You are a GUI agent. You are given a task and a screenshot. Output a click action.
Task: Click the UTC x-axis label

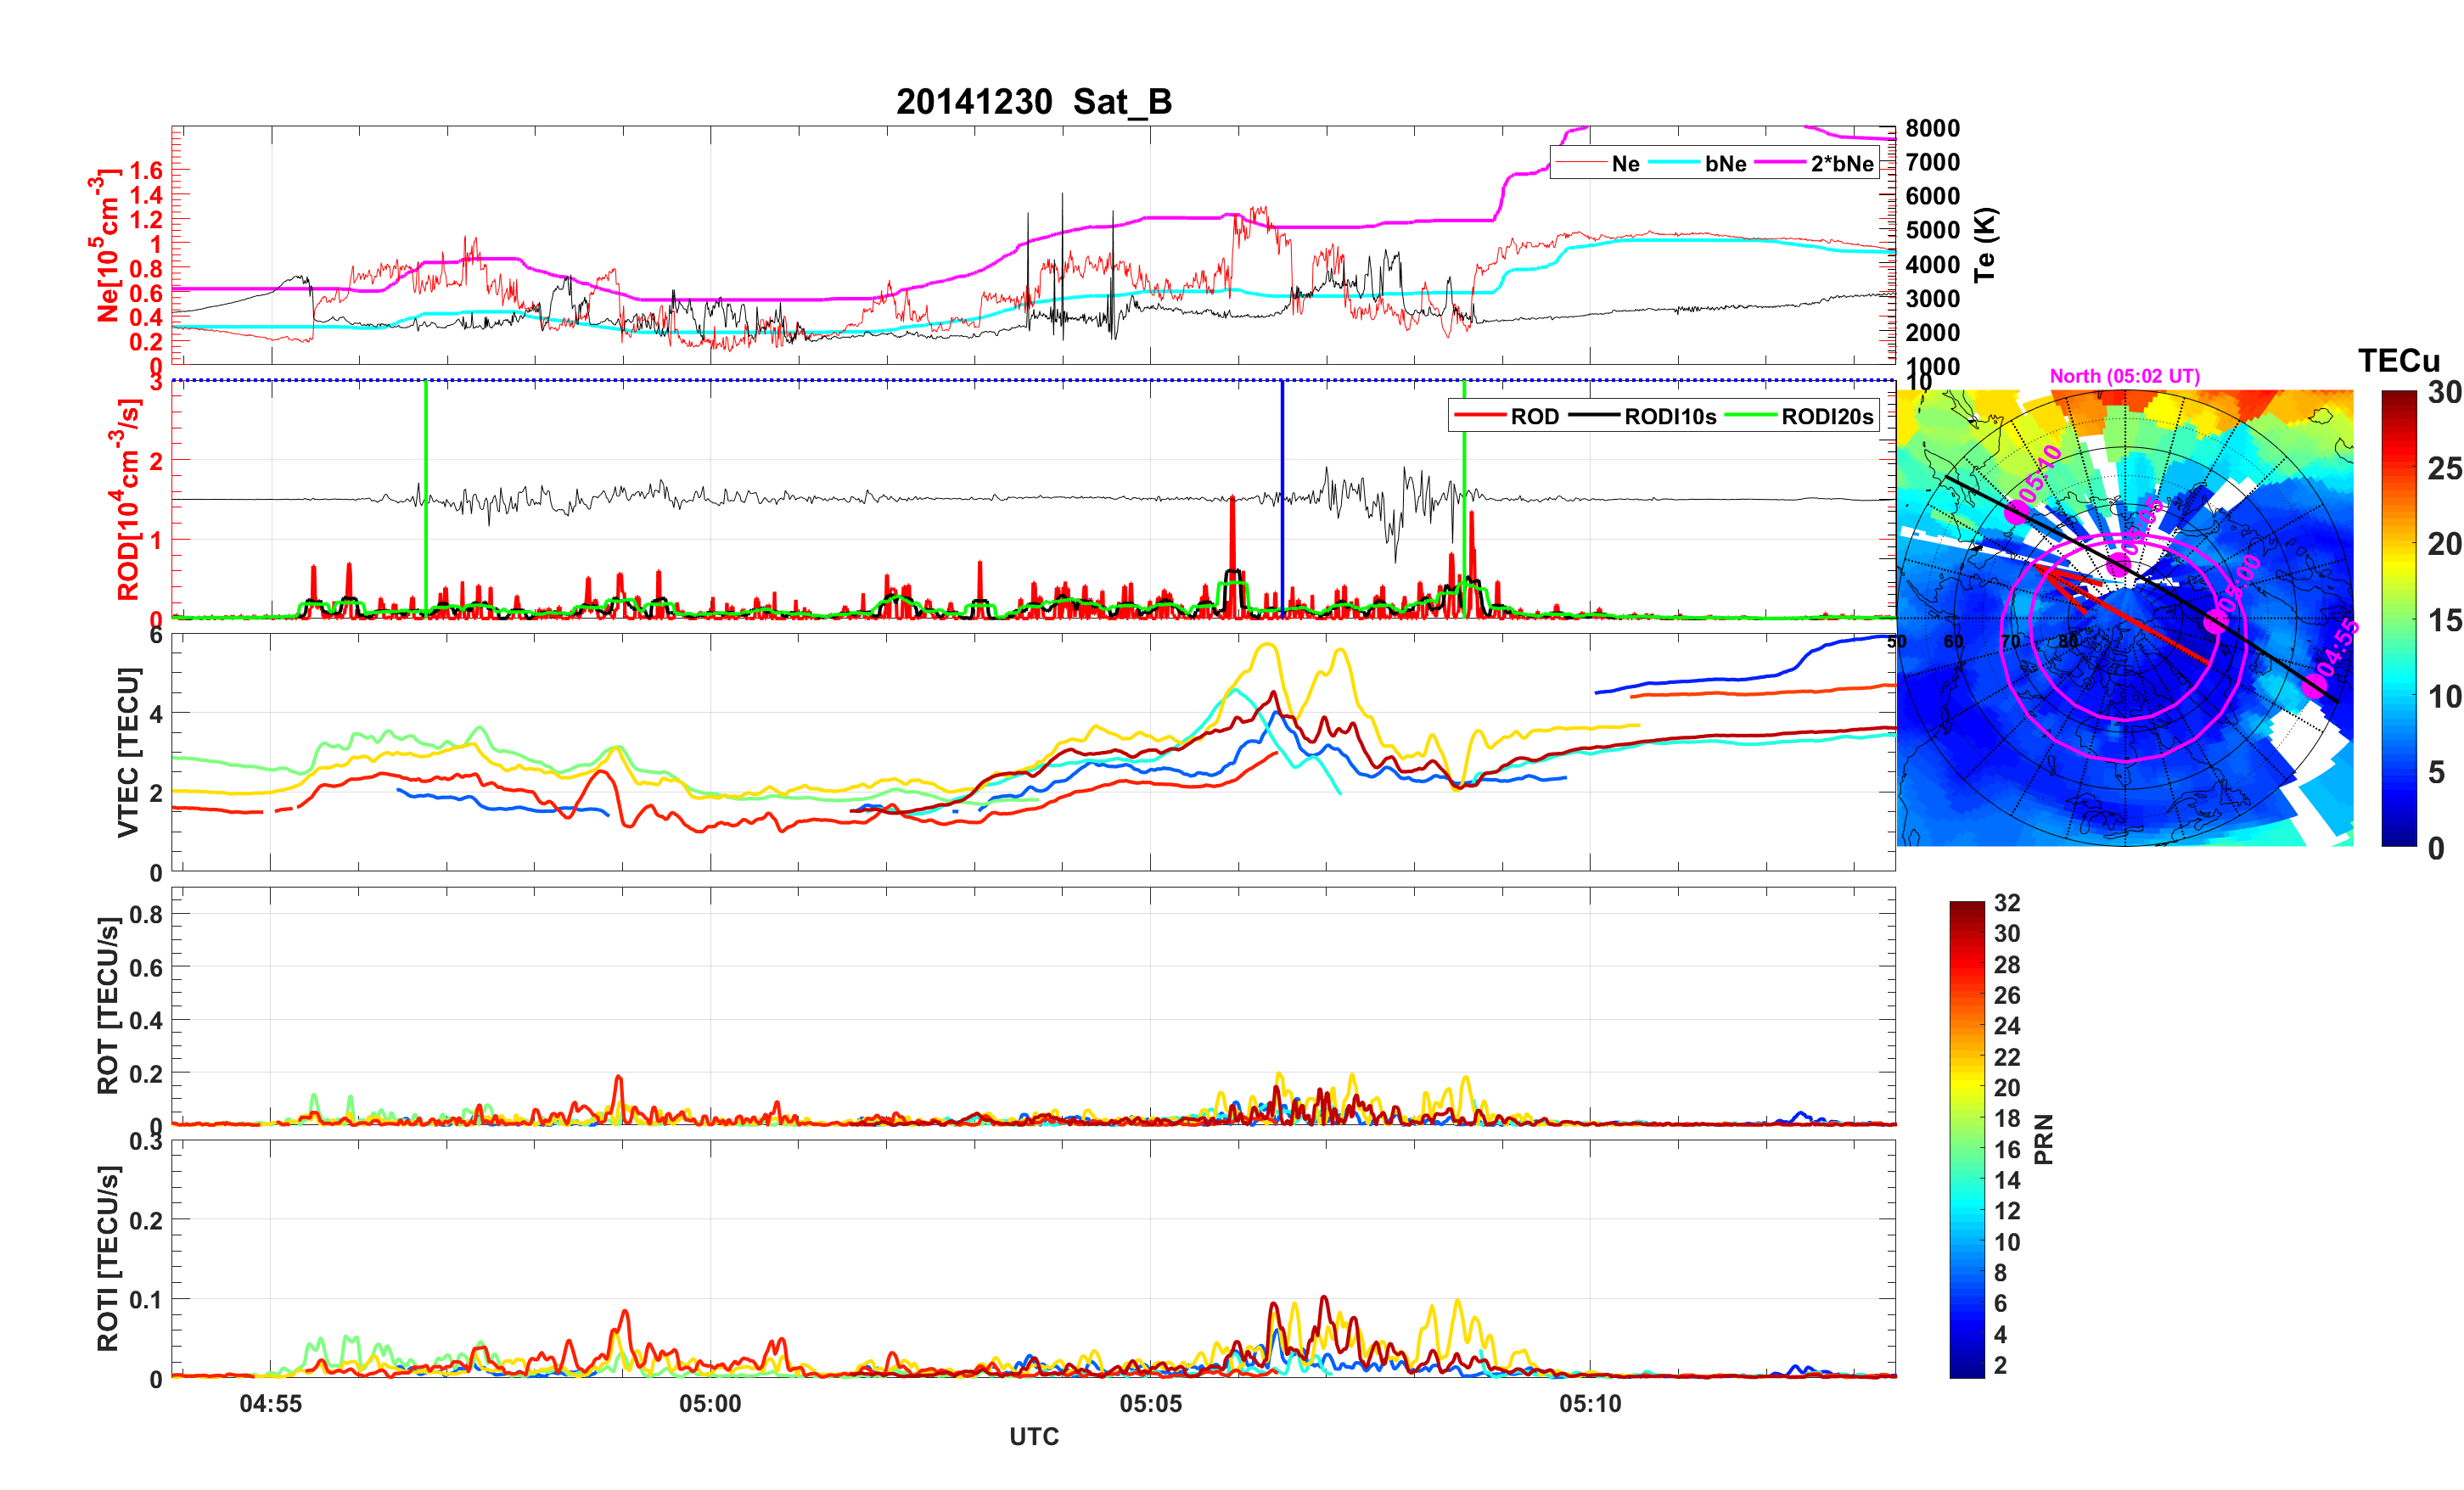(1033, 1437)
